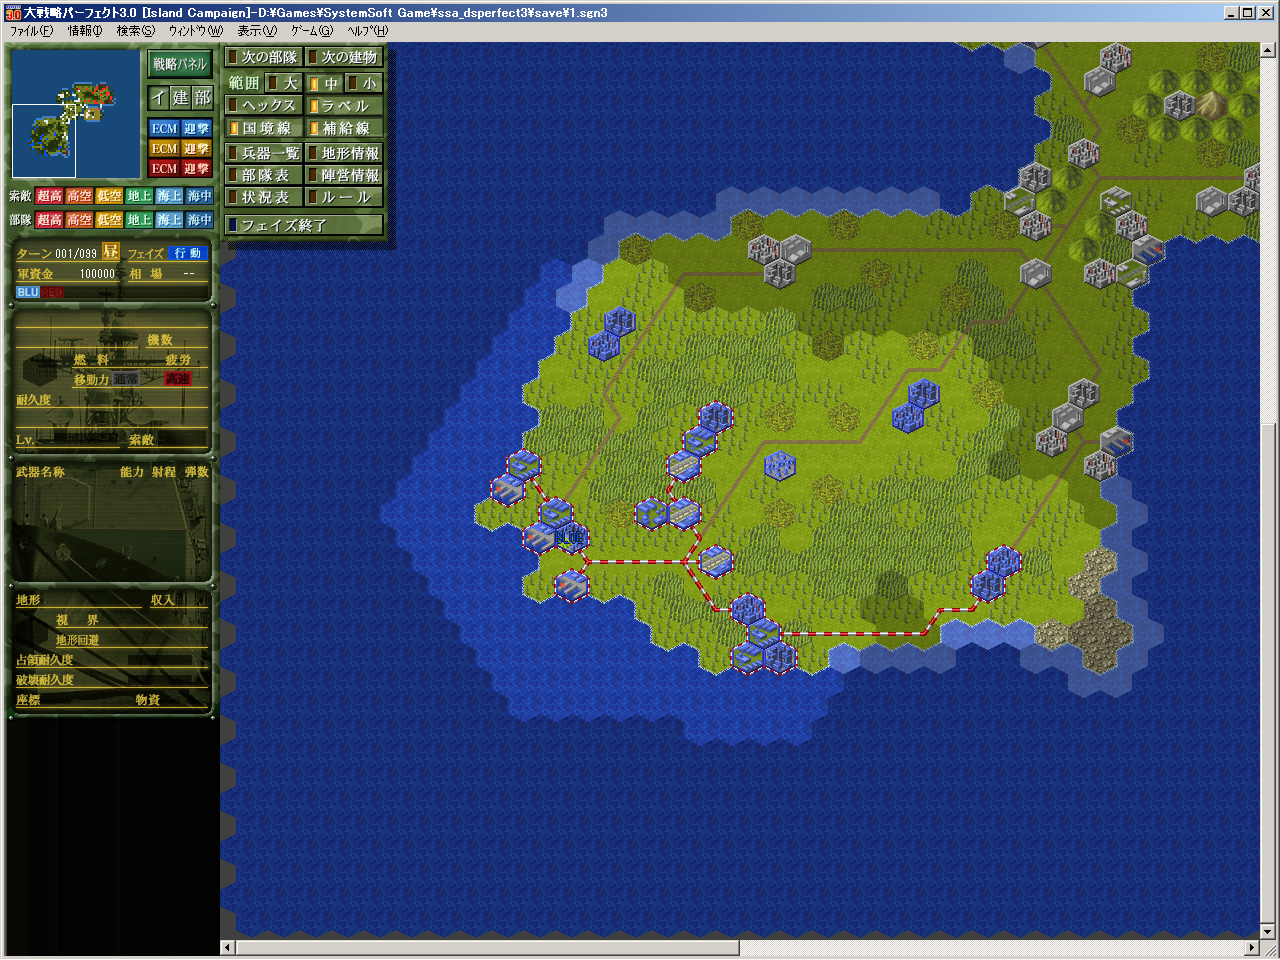Select the イ mode icon
Image resolution: width=1280 pixels, height=960 pixels.
[x=158, y=97]
